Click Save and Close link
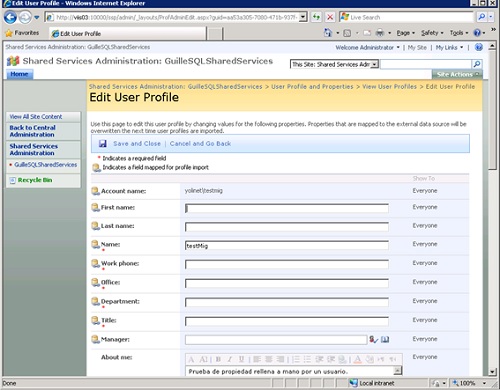 [137, 144]
